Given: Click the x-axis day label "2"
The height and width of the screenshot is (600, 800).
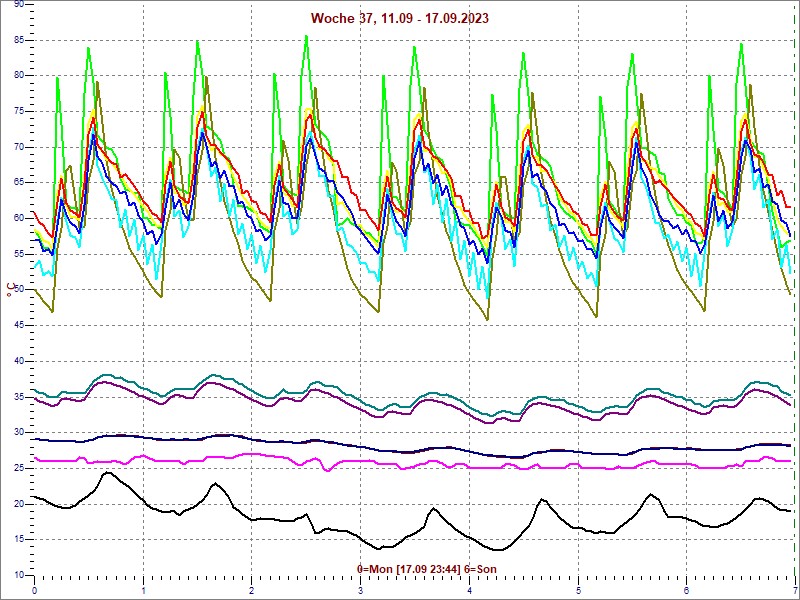Looking at the screenshot, I should pos(252,591).
